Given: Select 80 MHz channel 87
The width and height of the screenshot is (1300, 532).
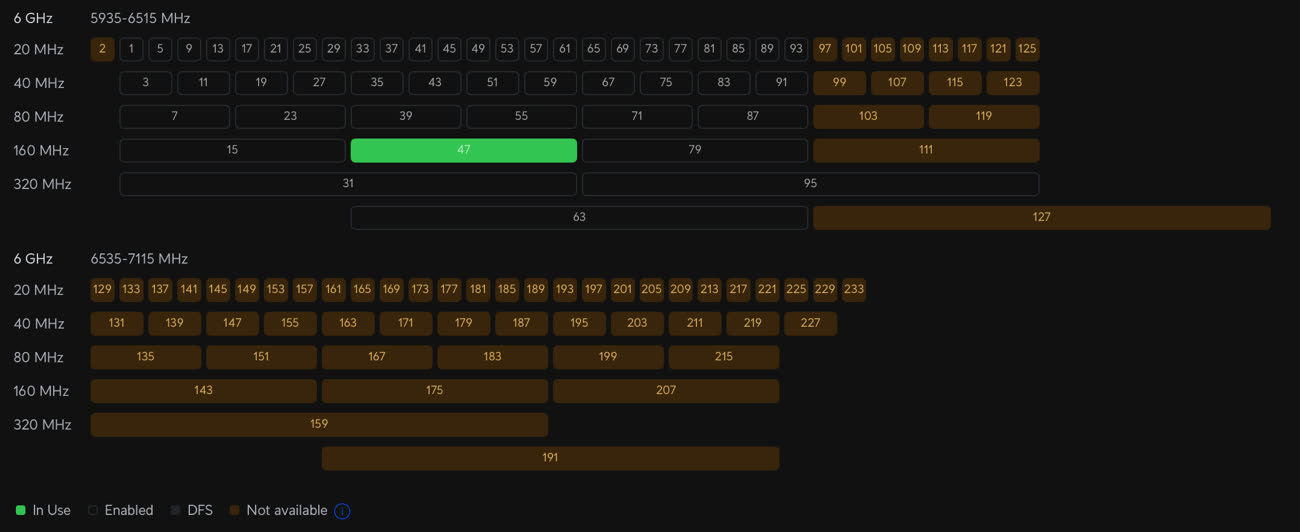Looking at the screenshot, I should pyautogui.click(x=753, y=116).
